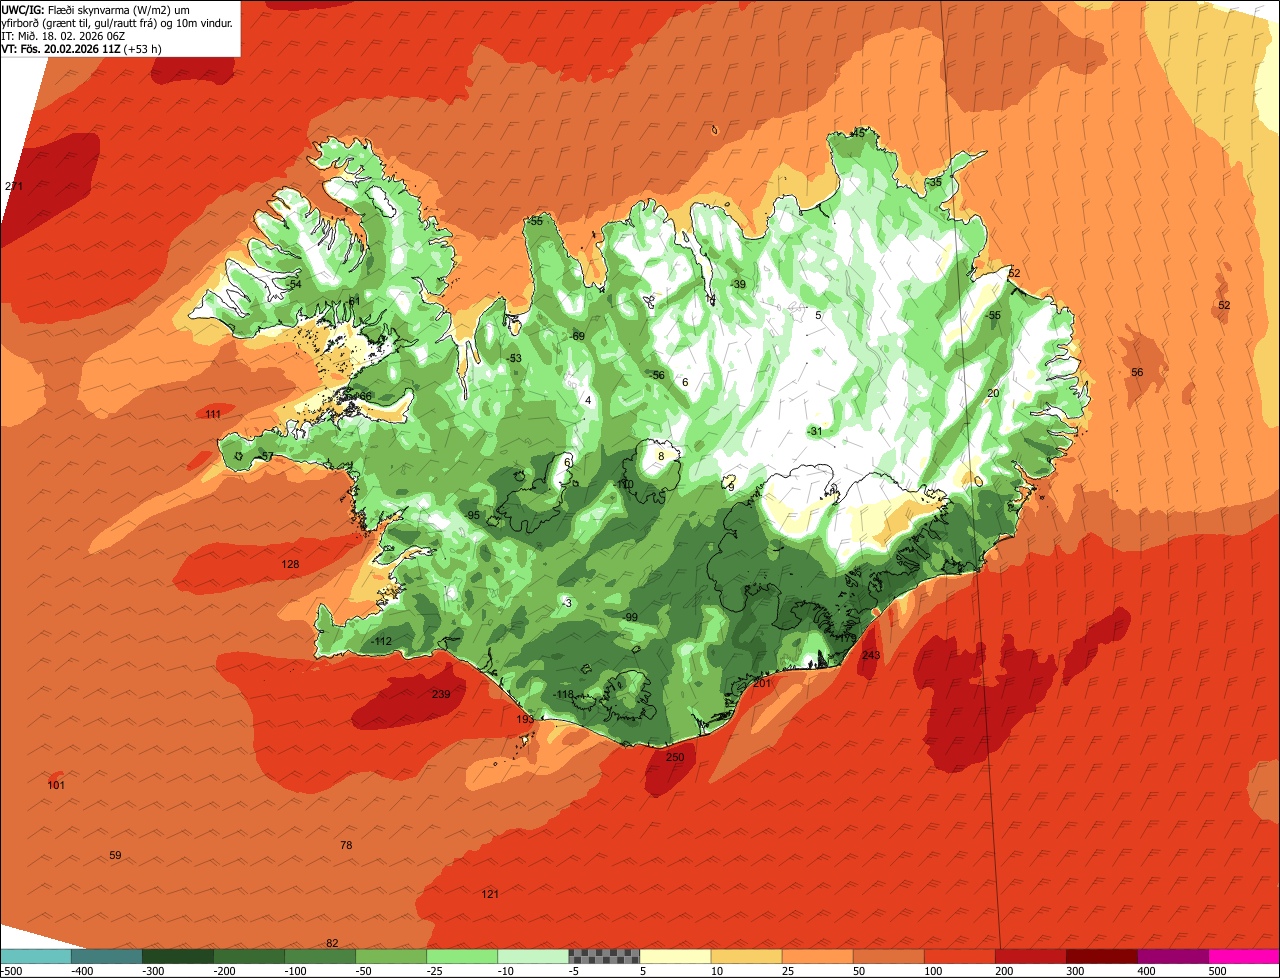The image size is (1280, 978).
Task: Click the flux value '111' west of Snæfellsnes
Action: [213, 414]
